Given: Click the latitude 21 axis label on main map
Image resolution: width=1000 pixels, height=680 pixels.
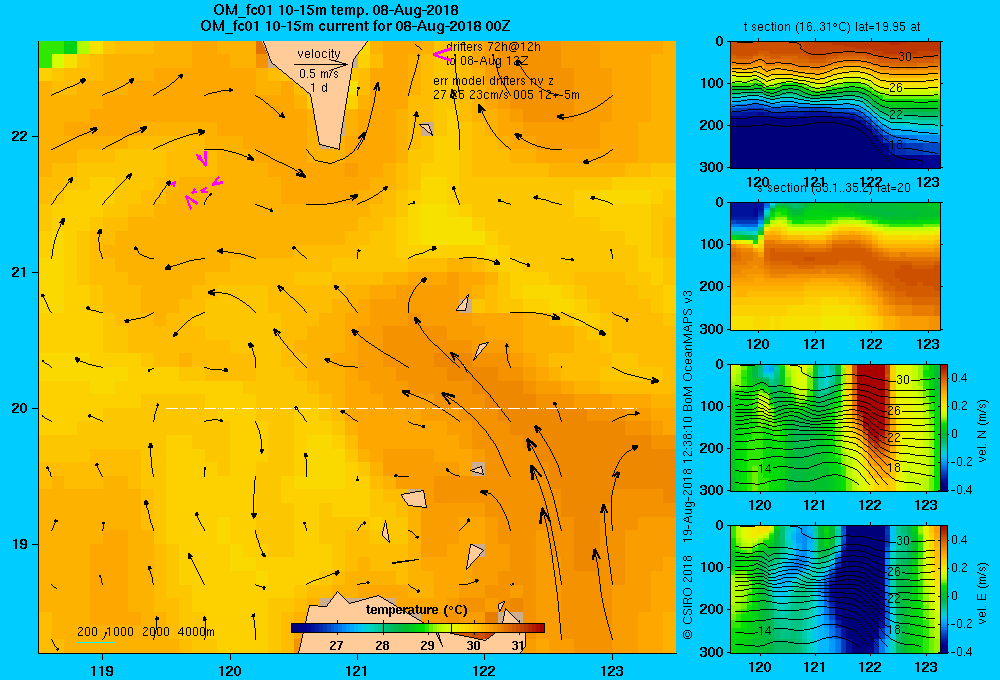Looking at the screenshot, I should (x=20, y=272).
